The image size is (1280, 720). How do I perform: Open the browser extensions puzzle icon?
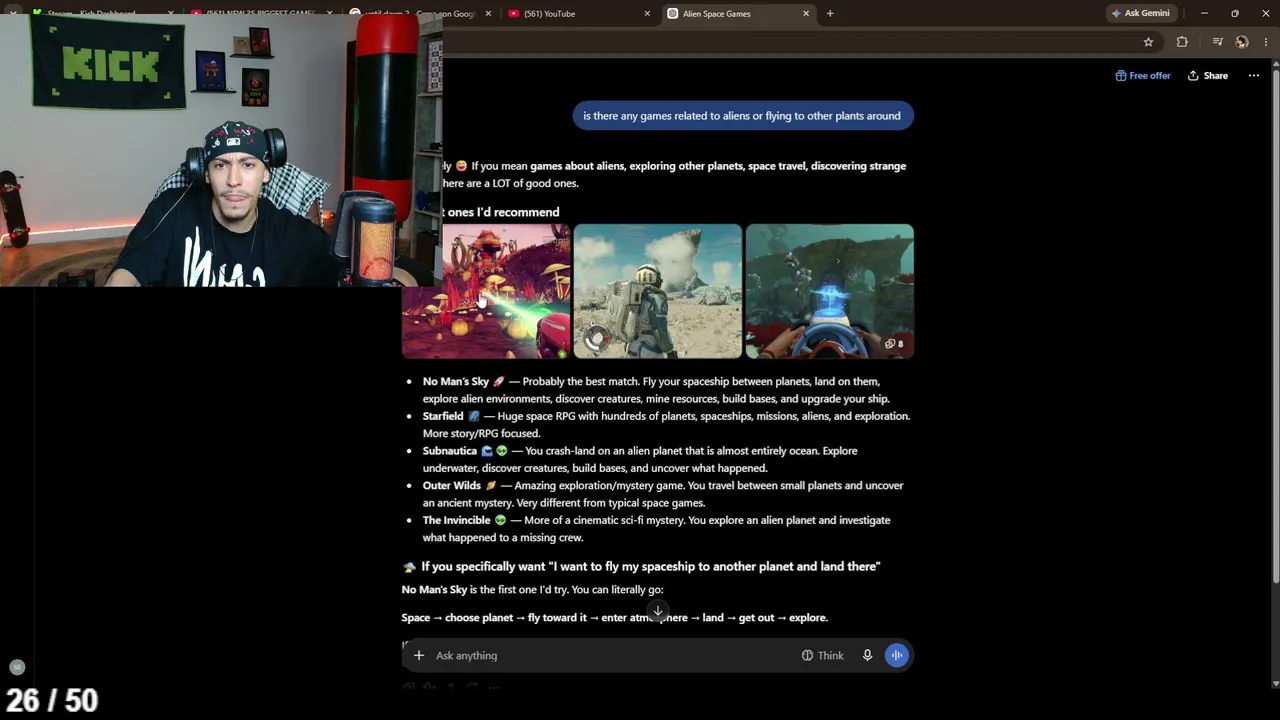pyautogui.click(x=1182, y=42)
